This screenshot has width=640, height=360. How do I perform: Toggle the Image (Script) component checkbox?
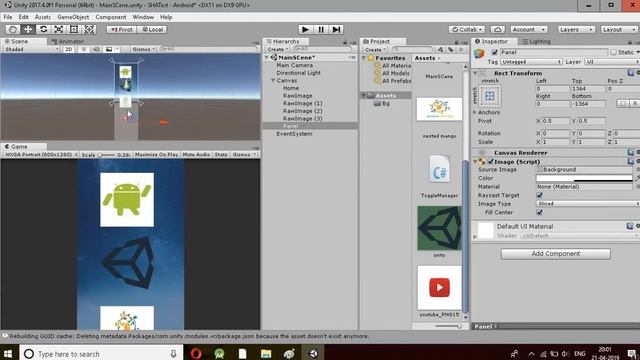point(491,162)
